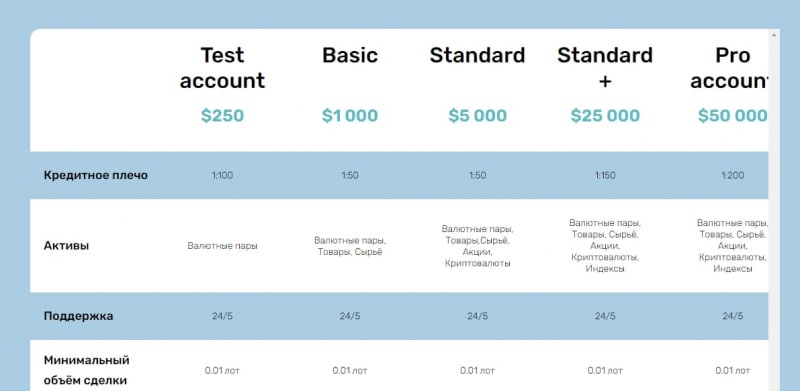Click the vertical scrollbar track

pyautogui.click(x=774, y=214)
